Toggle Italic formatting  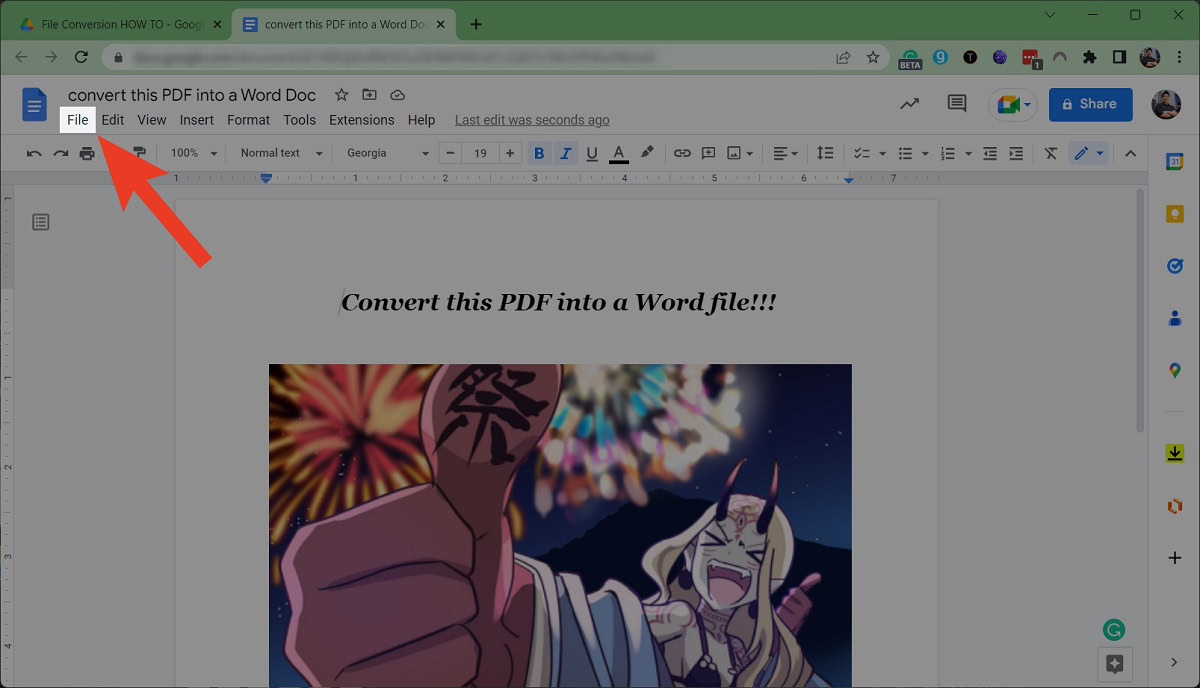tap(566, 153)
